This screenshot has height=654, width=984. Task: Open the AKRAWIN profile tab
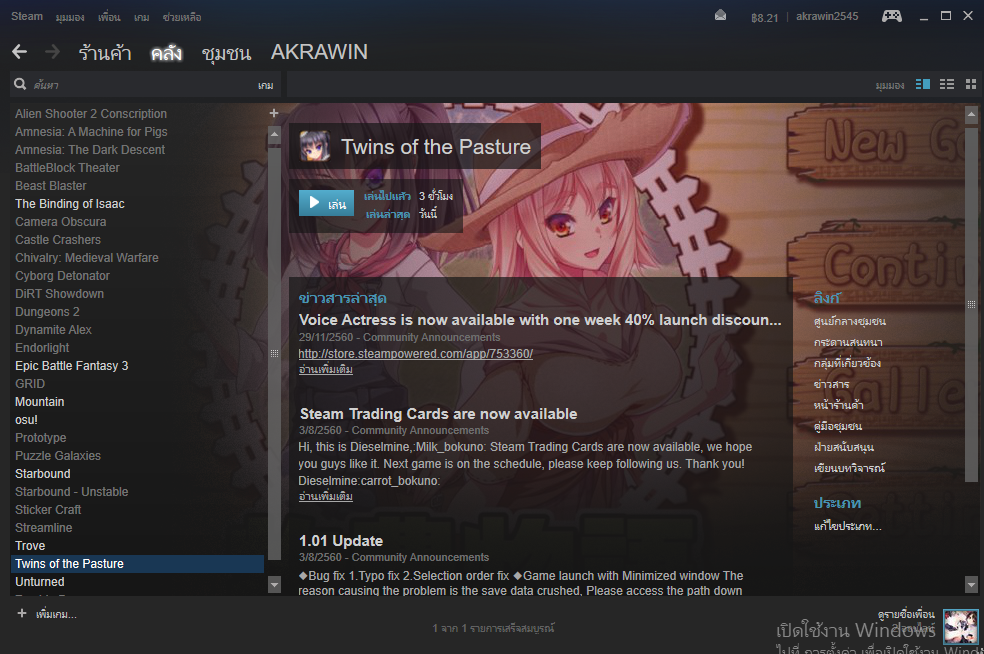(x=319, y=52)
